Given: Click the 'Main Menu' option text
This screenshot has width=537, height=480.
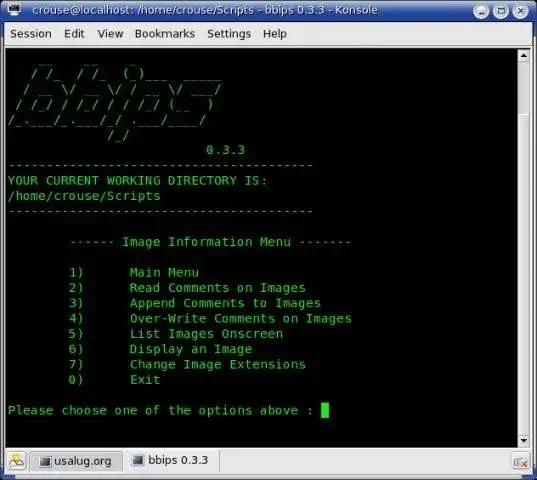Looking at the screenshot, I should click(x=164, y=273).
